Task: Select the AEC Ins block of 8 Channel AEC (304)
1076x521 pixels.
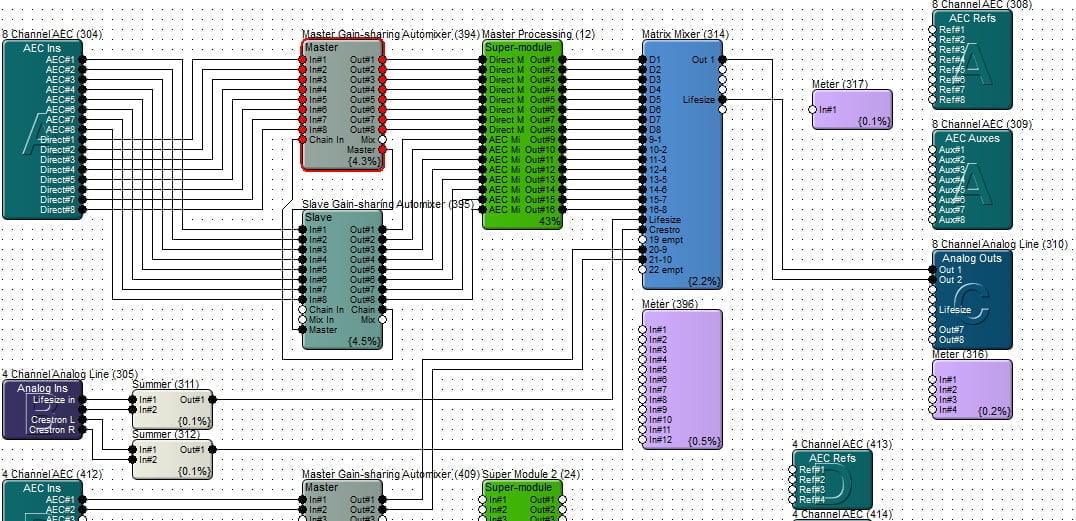Action: [x=43, y=129]
